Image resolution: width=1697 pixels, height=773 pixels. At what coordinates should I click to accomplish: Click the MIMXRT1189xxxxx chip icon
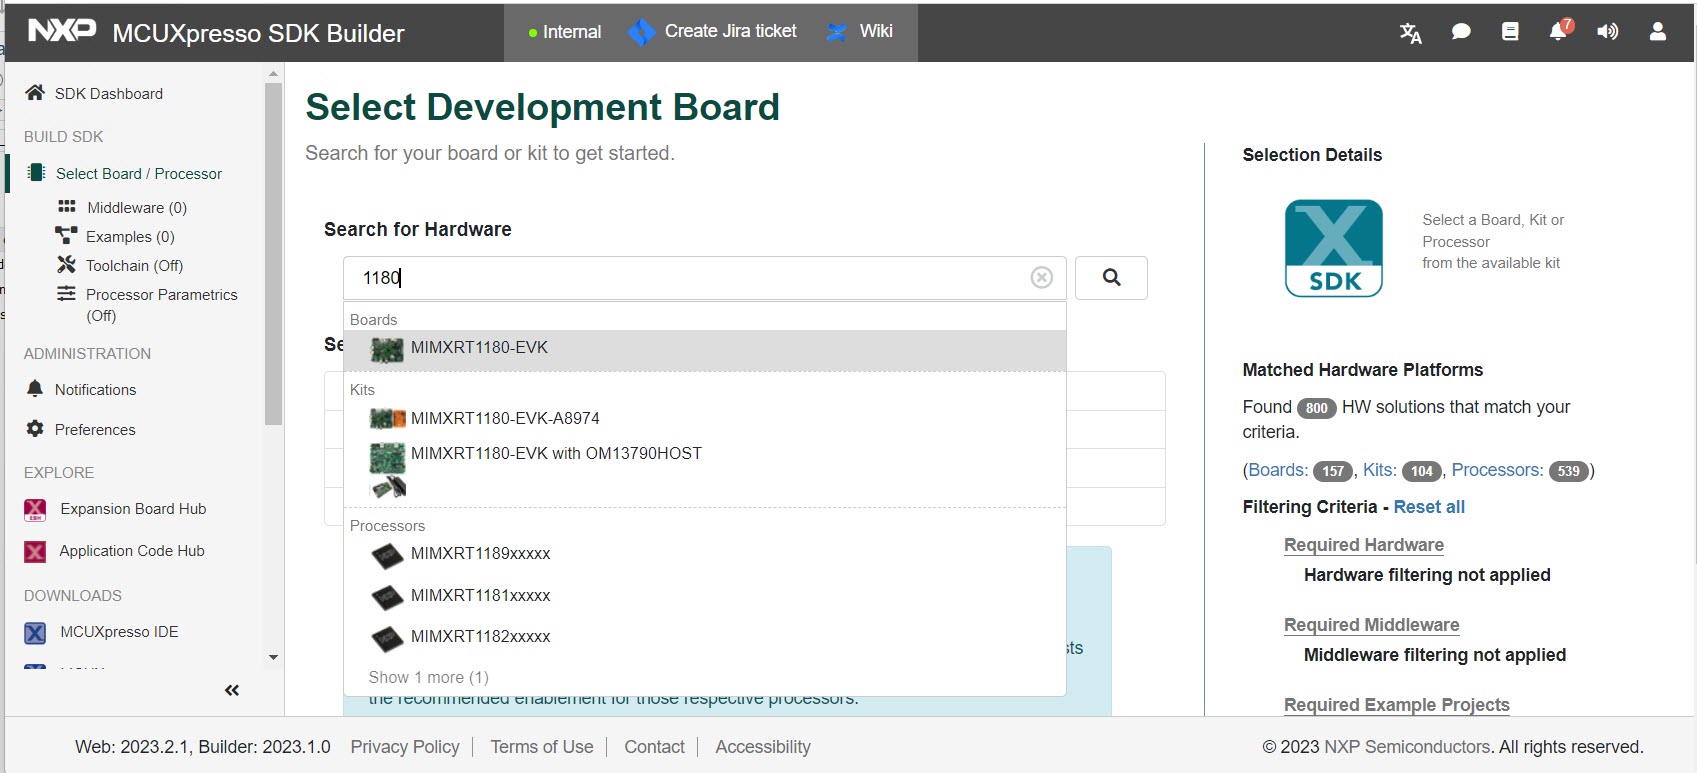[x=387, y=554]
